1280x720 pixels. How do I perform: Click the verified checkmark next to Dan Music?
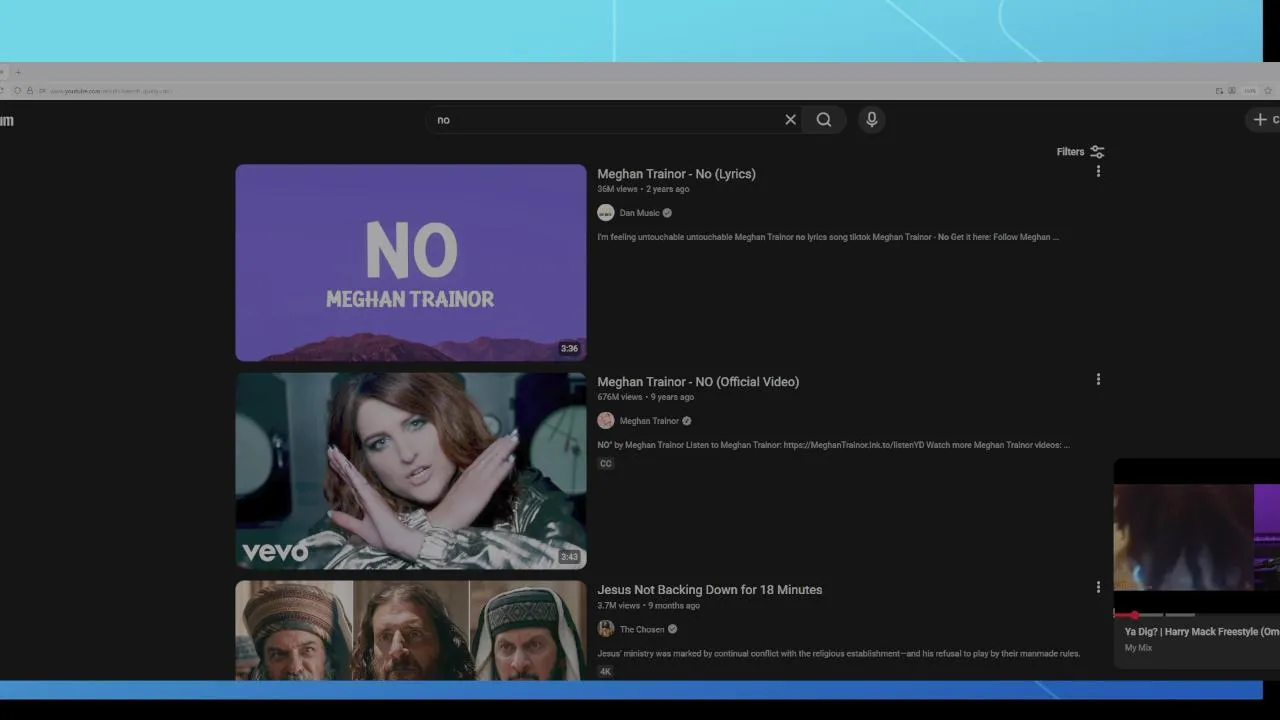coord(667,213)
